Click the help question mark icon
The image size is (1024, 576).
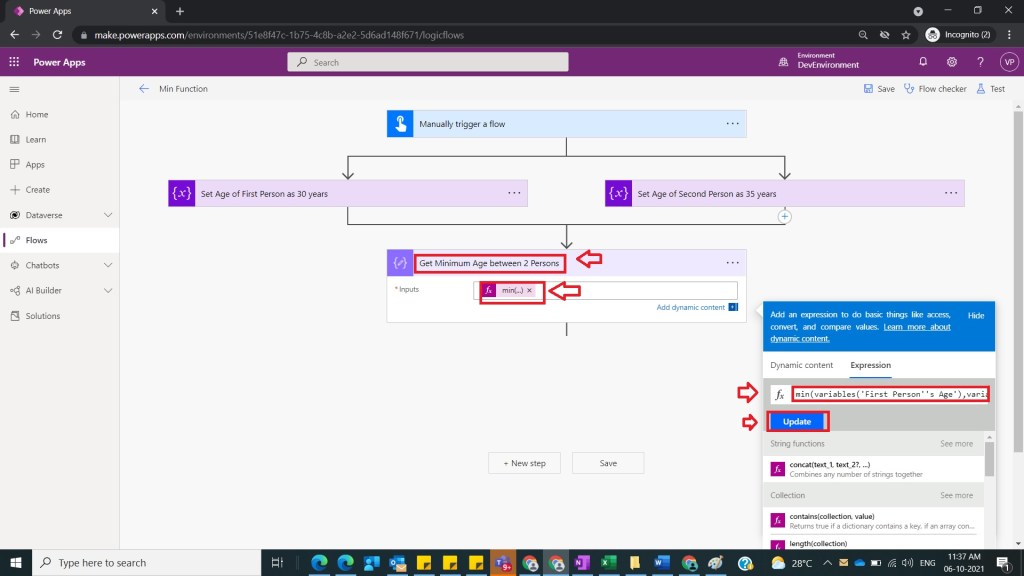pyautogui.click(x=980, y=62)
